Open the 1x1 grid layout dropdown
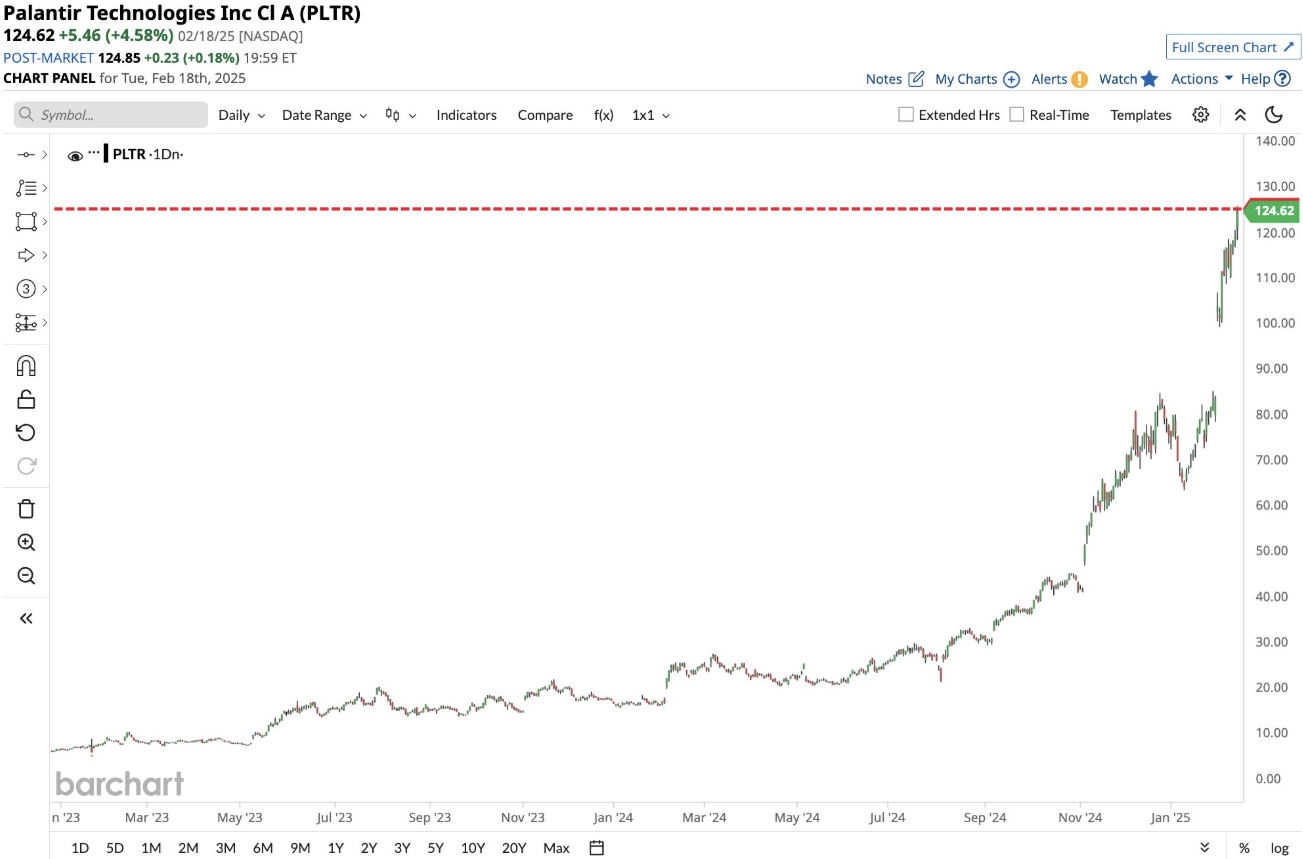This screenshot has height=859, width=1303. point(650,115)
